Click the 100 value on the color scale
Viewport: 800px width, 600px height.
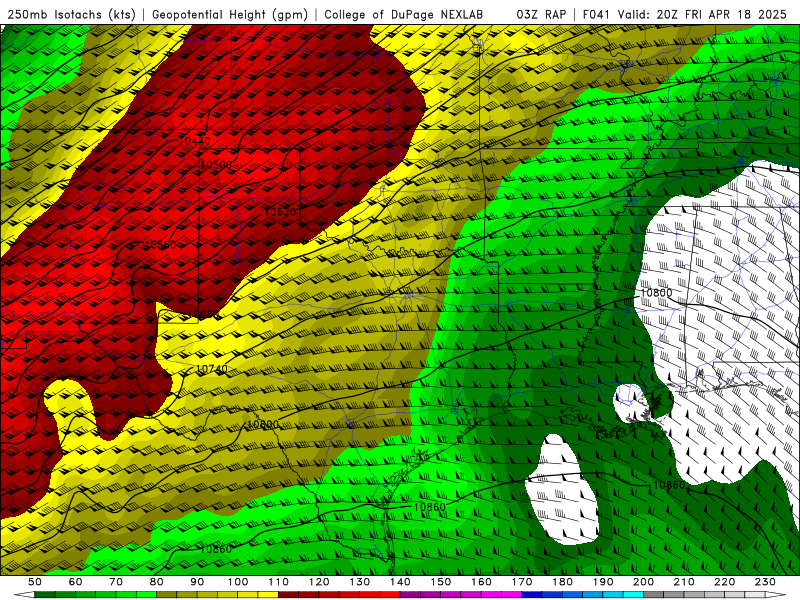238,582
